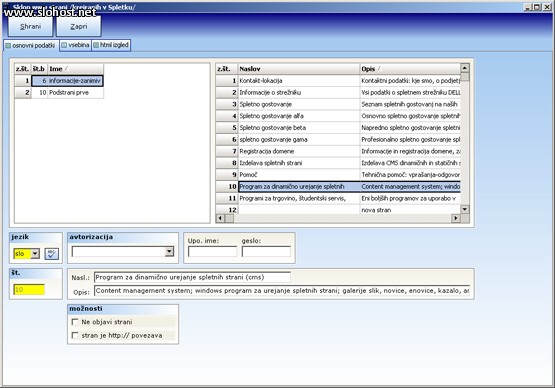Image resolution: width=555 pixels, height=388 pixels.
Task: Click the Zapri button
Action: [79, 26]
